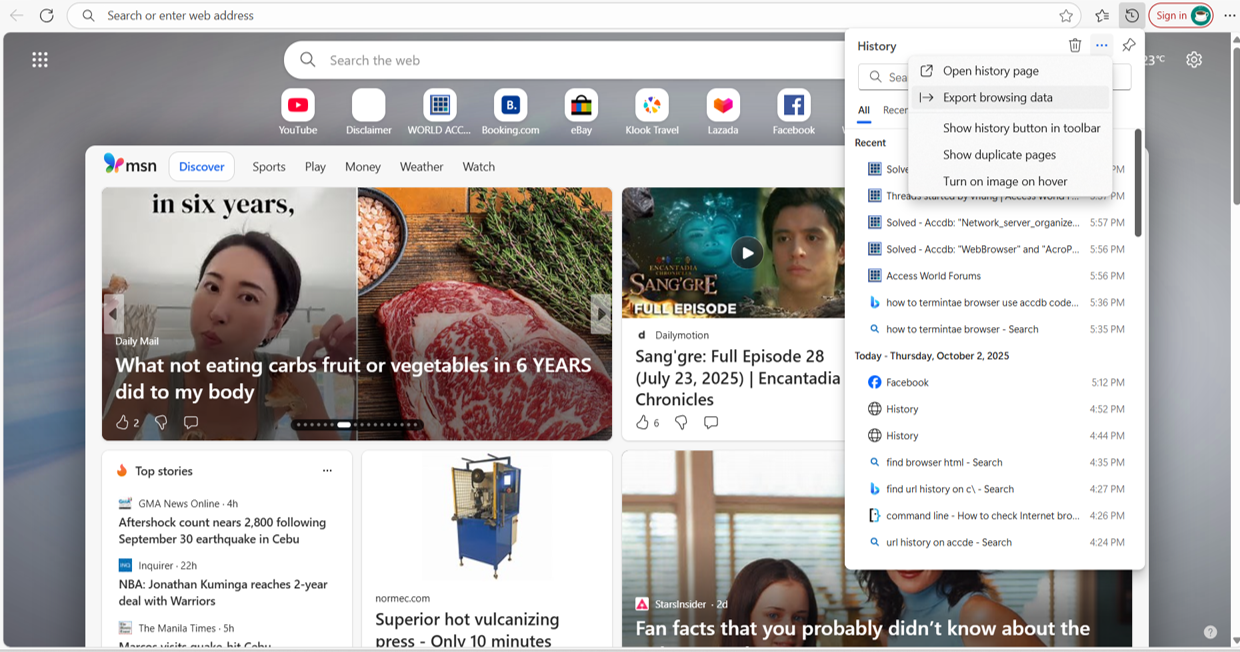Image resolution: width=1240 pixels, height=652 pixels.
Task: Click the refresh page icon
Action: tap(47, 15)
